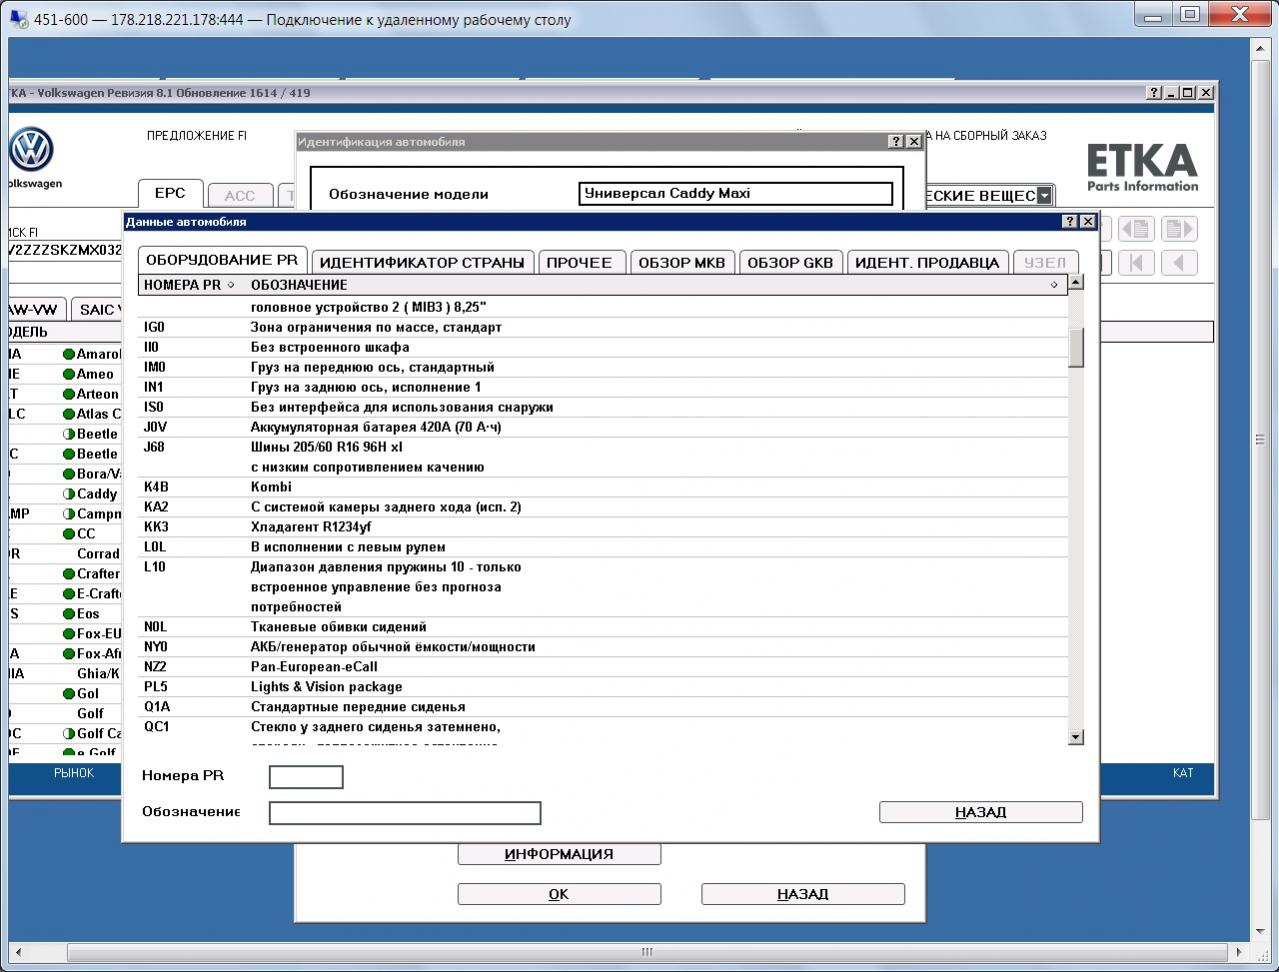Viewport: 1279px width, 972px height.
Task: Open the dropdown arrow next to ЕСКИЕ ВЕЩЕС tab
Action: (x=1044, y=195)
